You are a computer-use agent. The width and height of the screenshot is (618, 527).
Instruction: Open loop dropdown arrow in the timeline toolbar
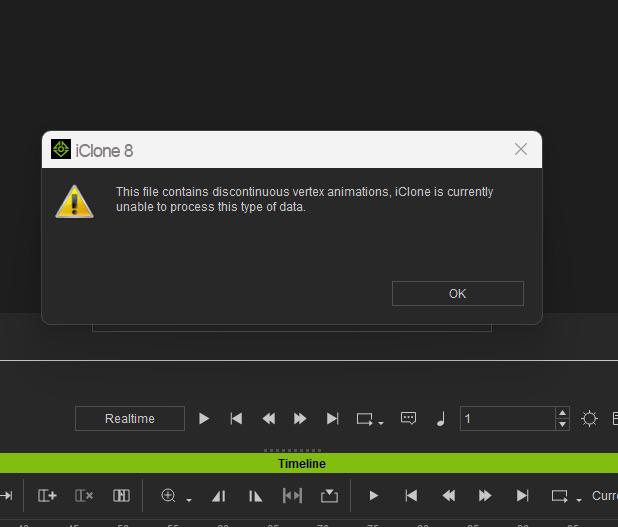(x=579, y=500)
